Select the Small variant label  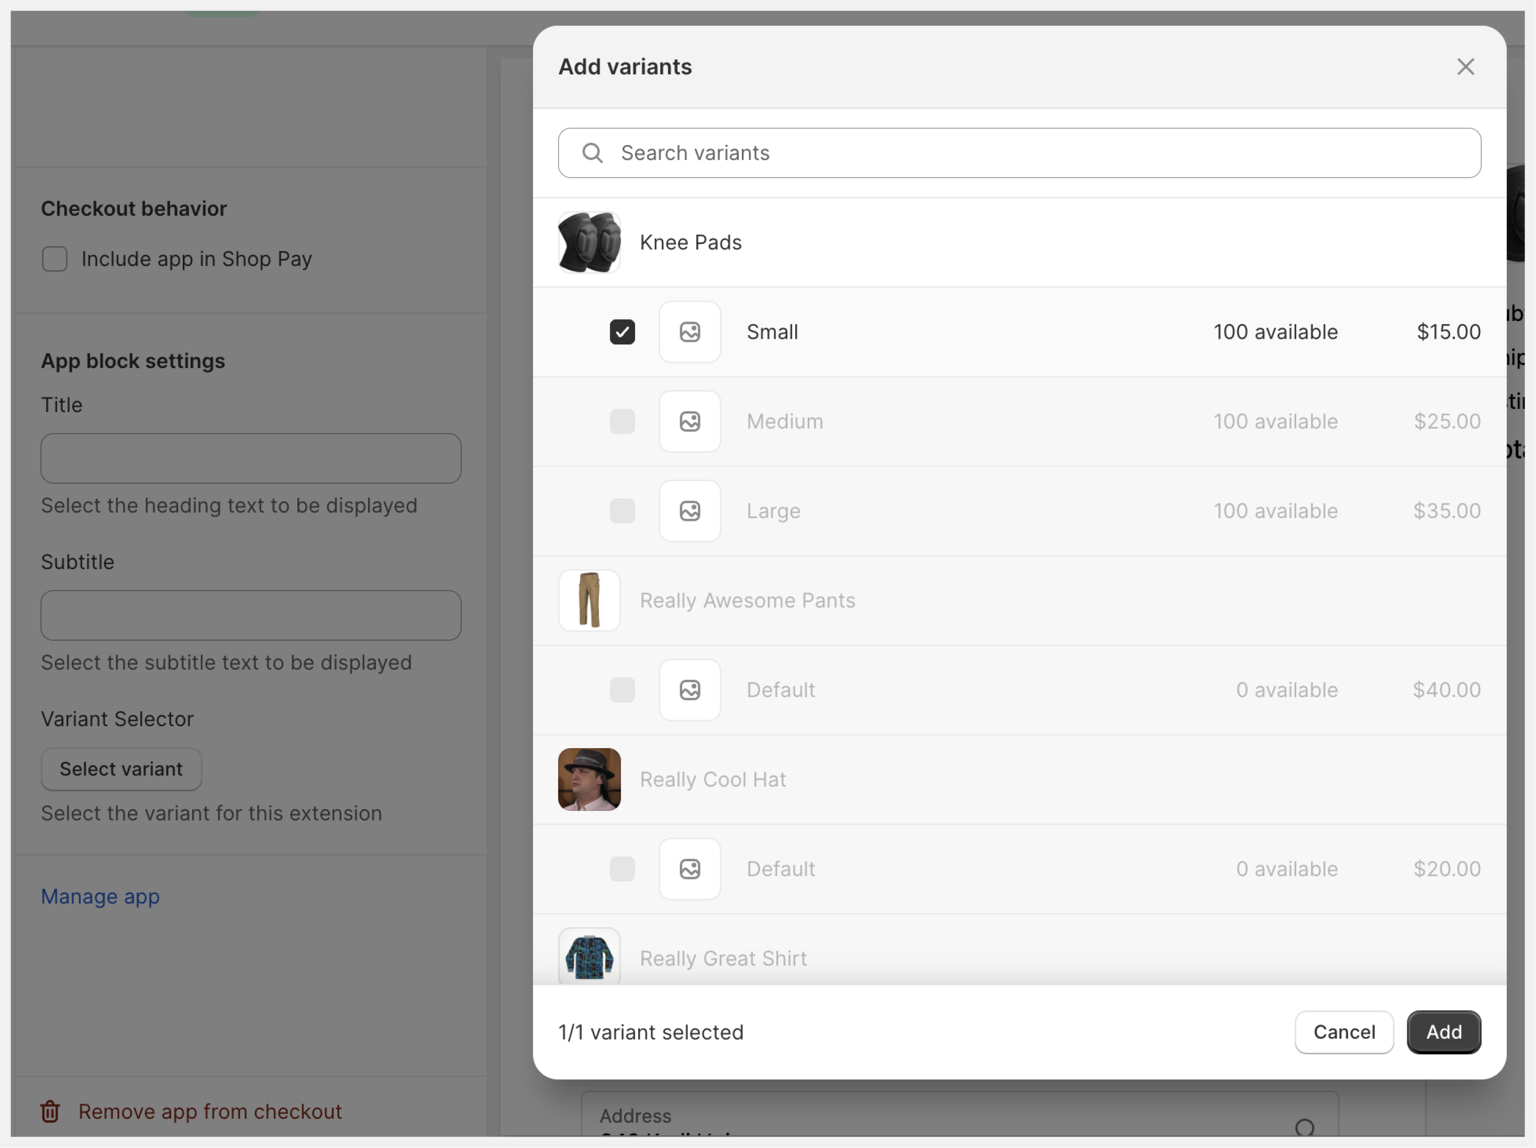tap(772, 332)
